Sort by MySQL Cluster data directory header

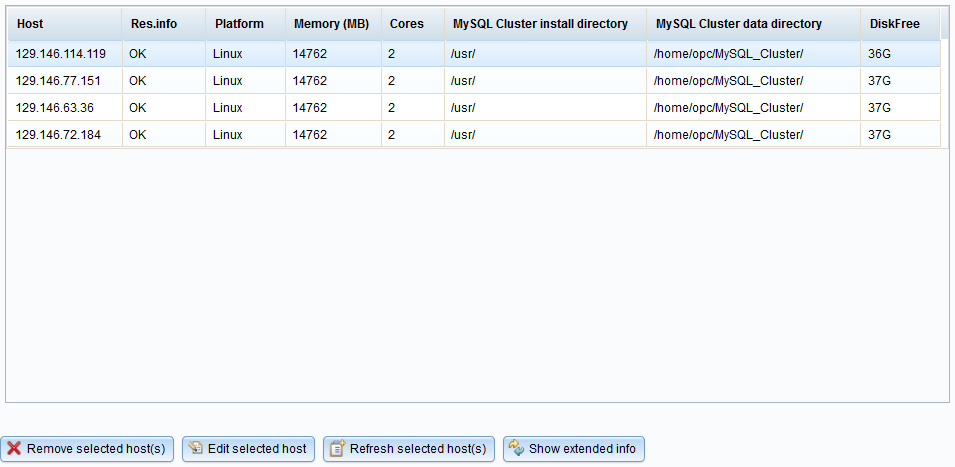click(738, 23)
